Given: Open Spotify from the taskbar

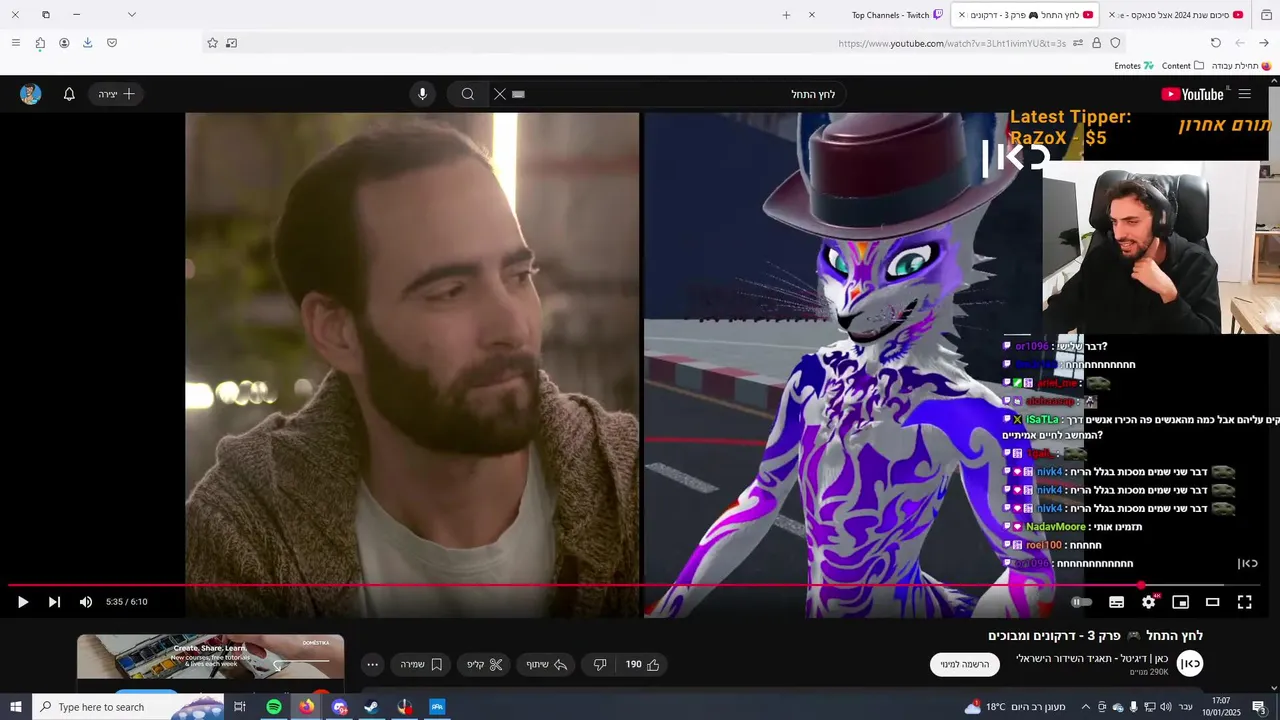Looking at the screenshot, I should (x=274, y=707).
